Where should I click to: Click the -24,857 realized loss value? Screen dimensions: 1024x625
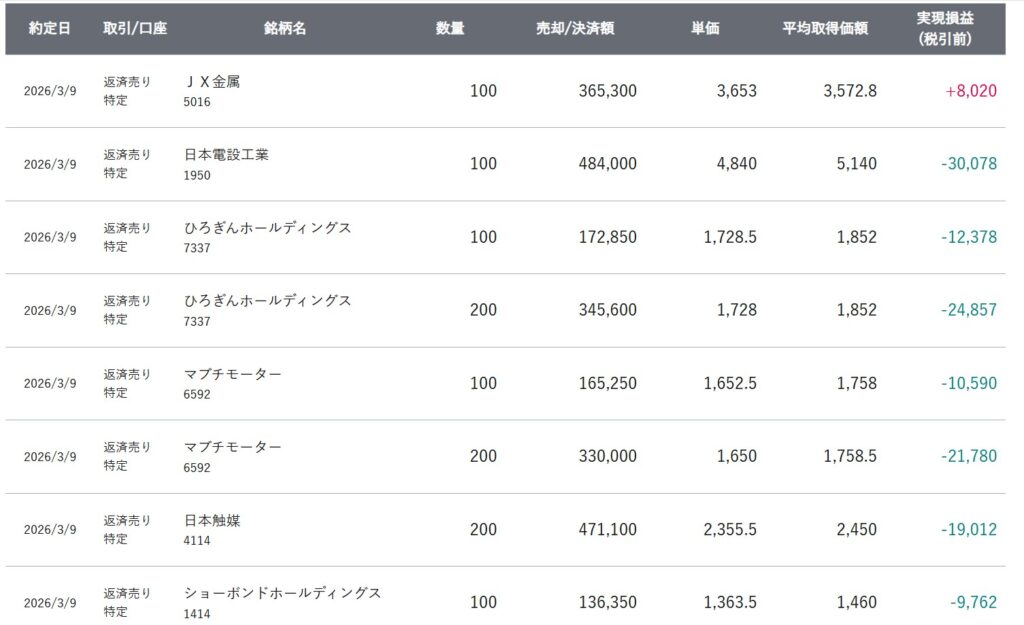tap(968, 310)
